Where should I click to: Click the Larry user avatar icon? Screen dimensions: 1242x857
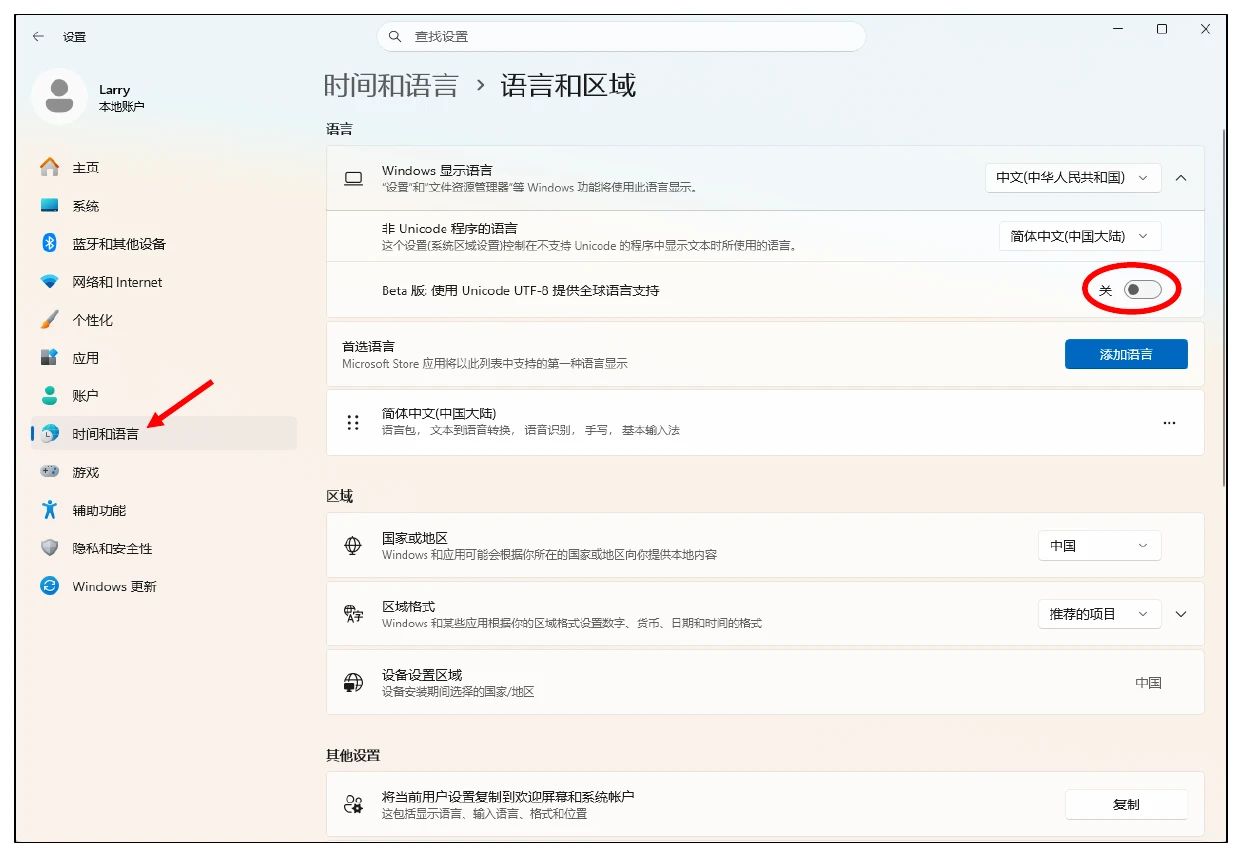coord(59,97)
